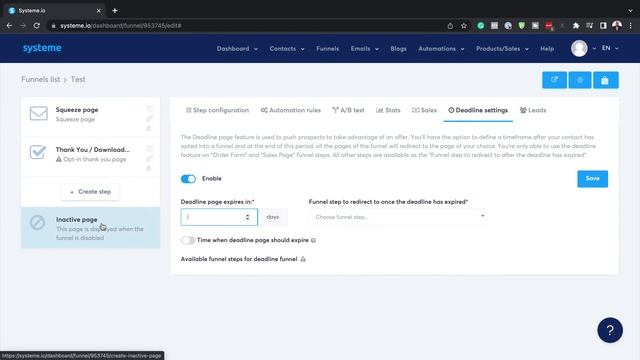Switch to A/B test tab
The width and height of the screenshot is (640, 360).
point(348,110)
